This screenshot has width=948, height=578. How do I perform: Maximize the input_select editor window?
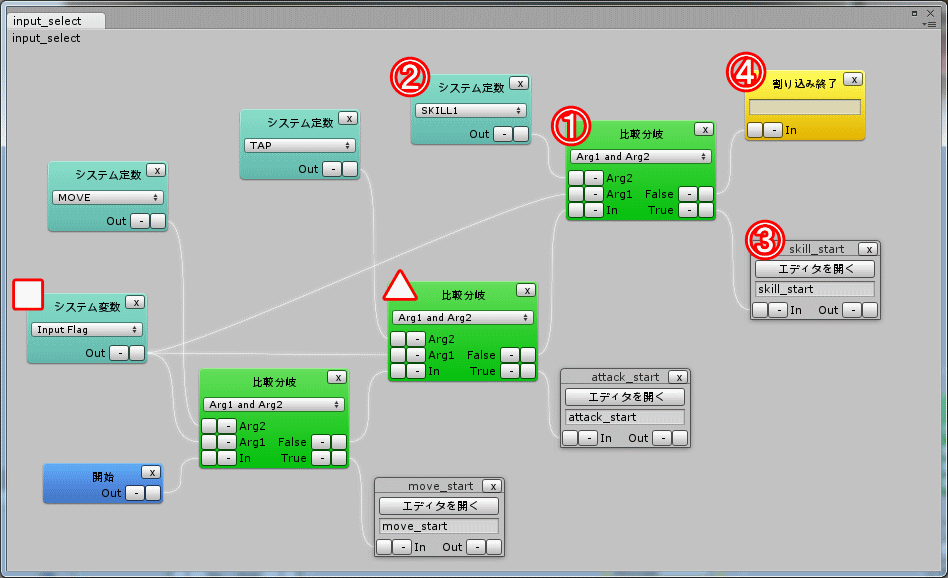point(914,13)
